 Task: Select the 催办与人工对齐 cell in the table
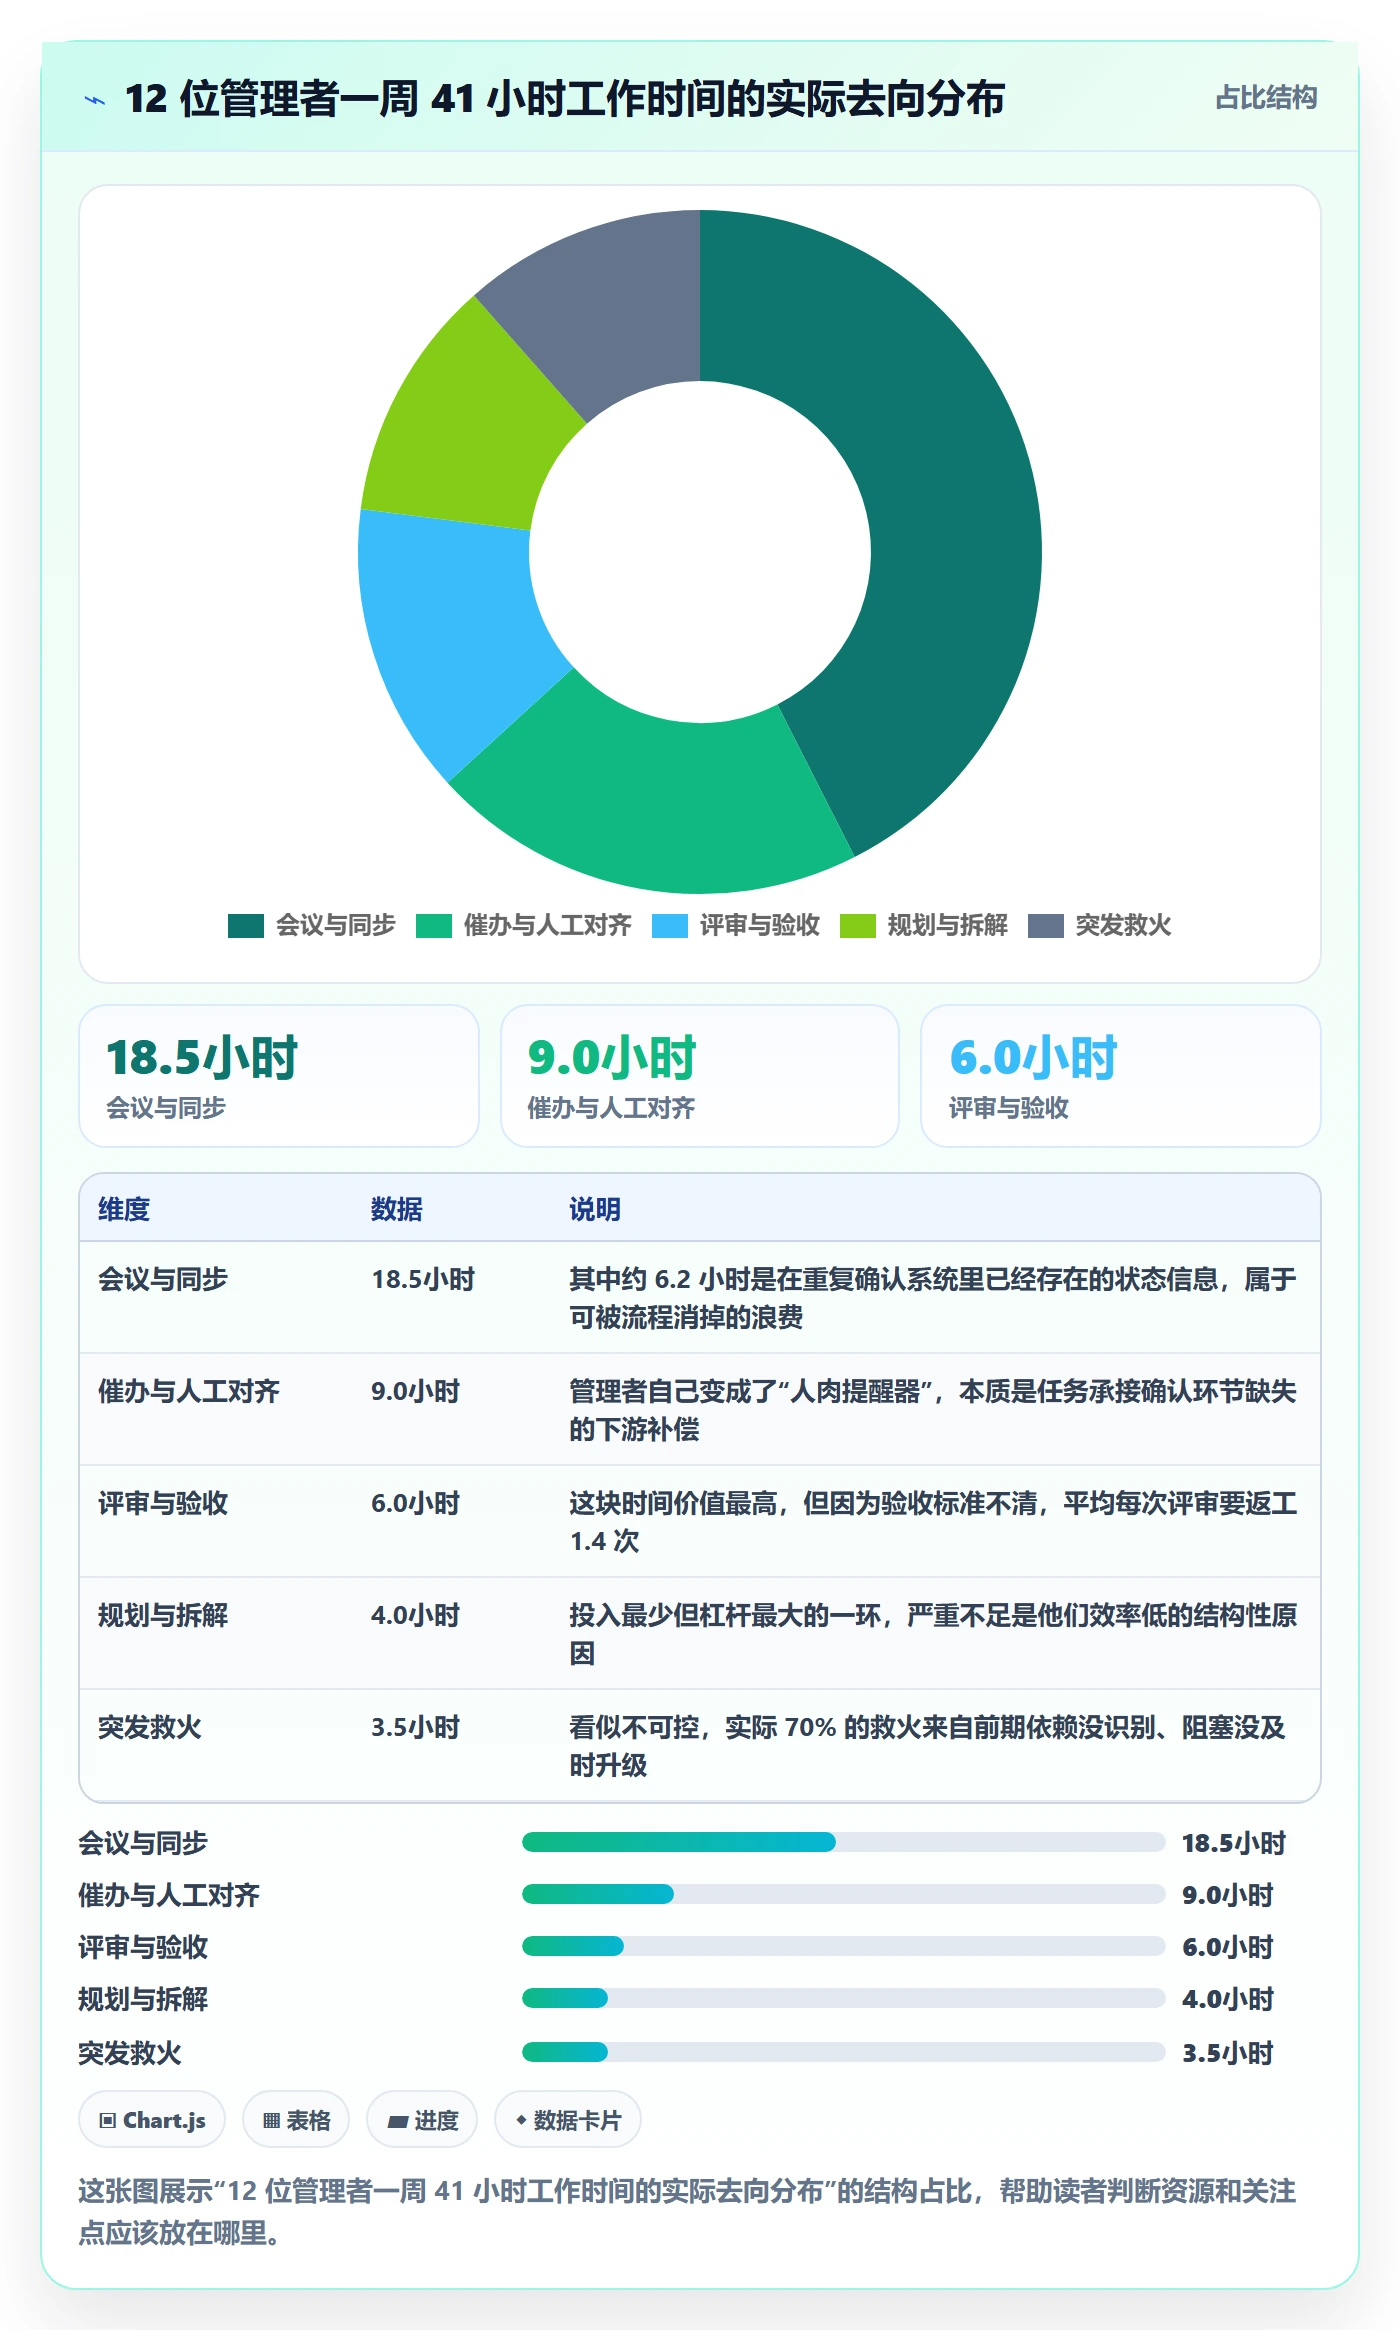(x=189, y=1391)
